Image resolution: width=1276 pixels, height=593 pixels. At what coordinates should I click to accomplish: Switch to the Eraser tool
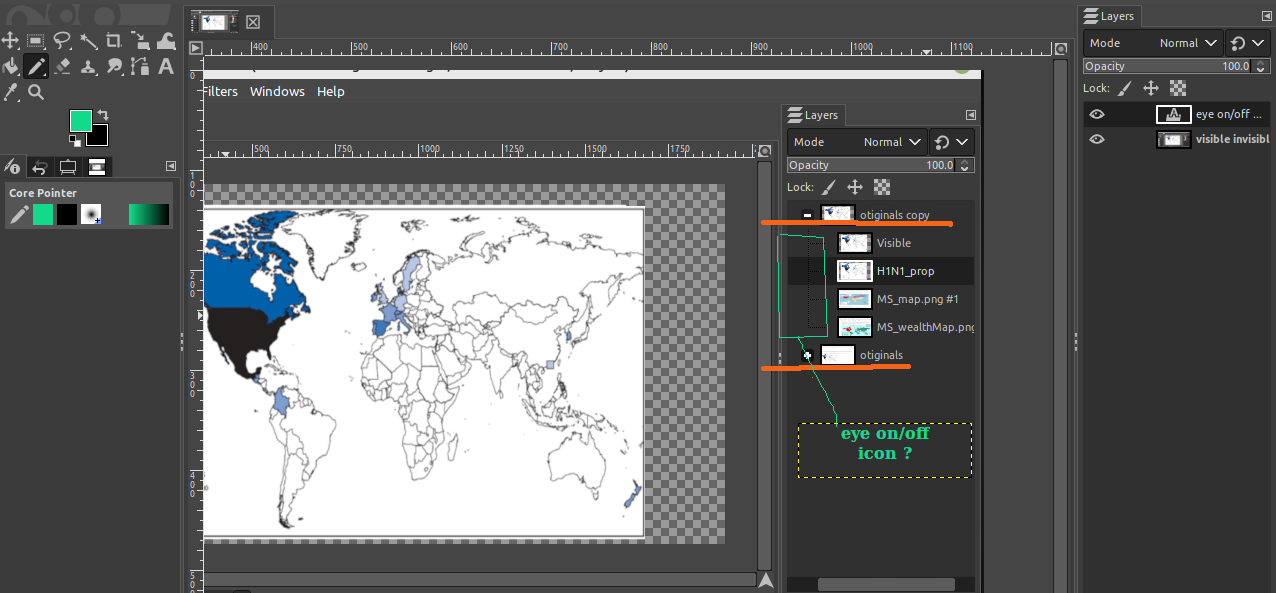coord(62,67)
